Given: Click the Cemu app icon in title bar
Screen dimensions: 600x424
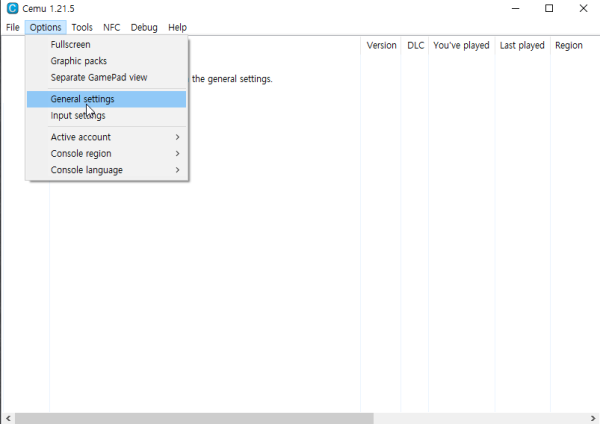Looking at the screenshot, I should click(x=11, y=9).
